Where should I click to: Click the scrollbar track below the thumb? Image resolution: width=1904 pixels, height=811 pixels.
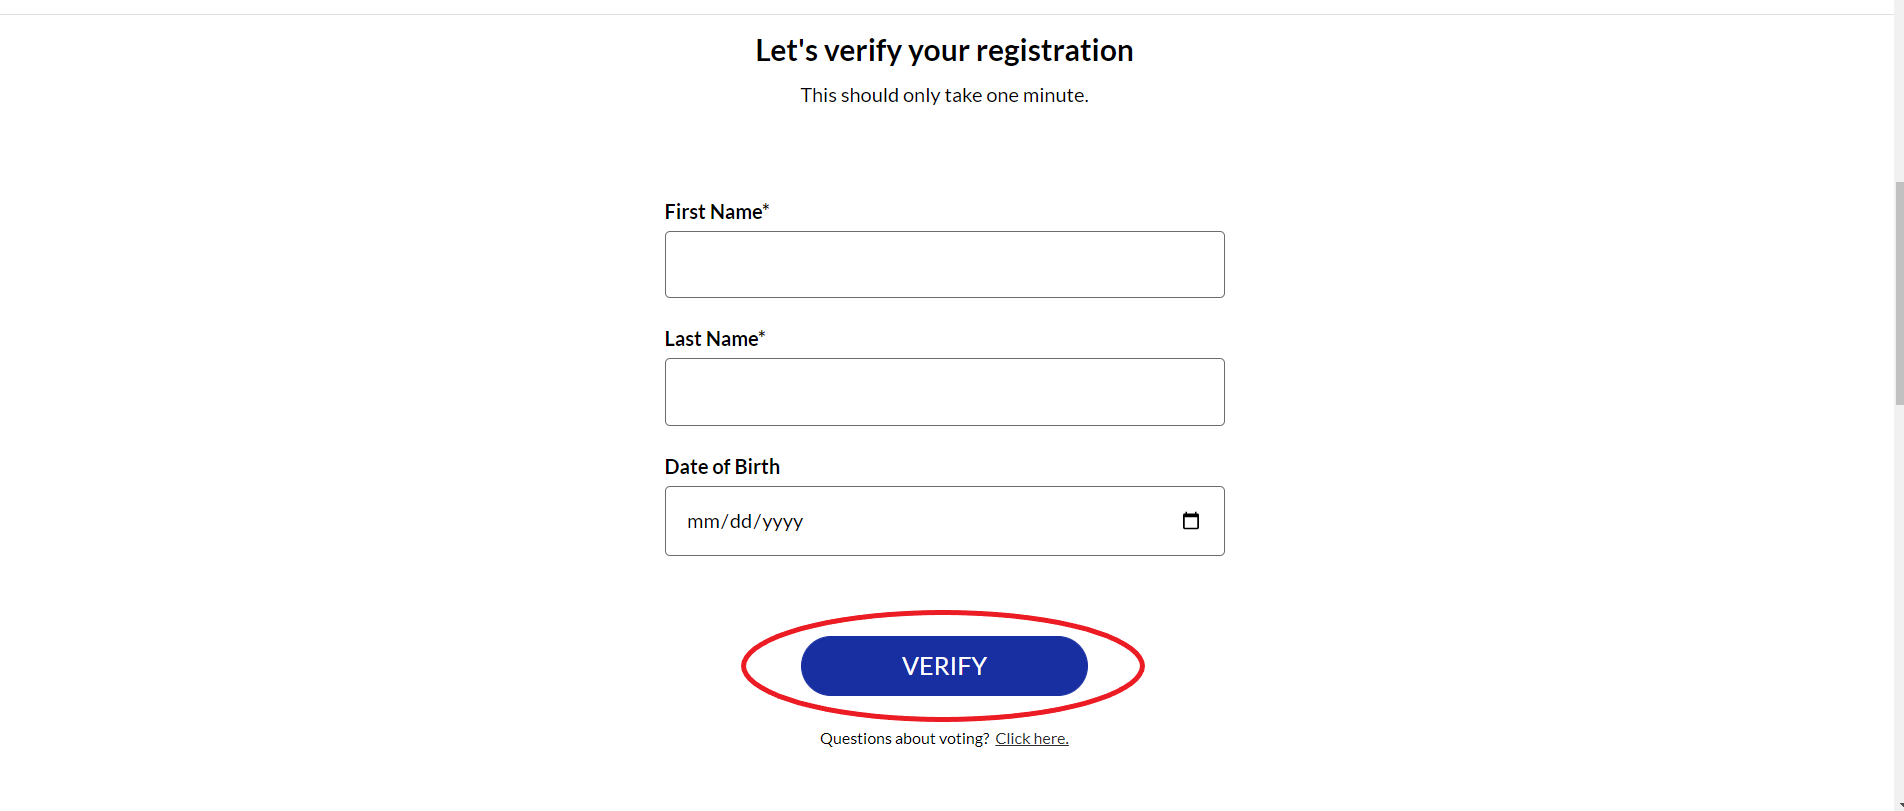(x=1899, y=600)
